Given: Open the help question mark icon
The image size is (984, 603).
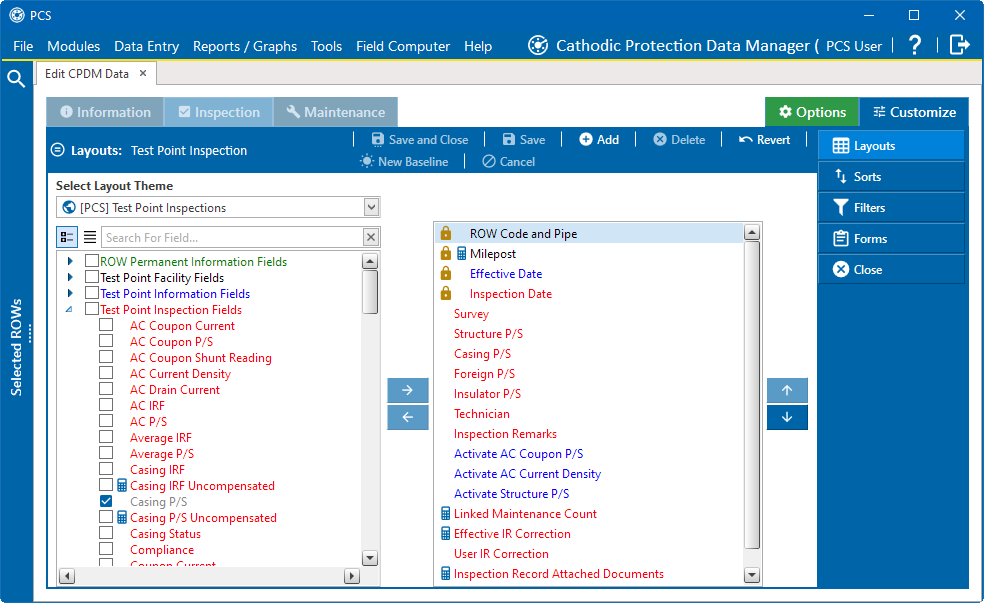Looking at the screenshot, I should (915, 45).
